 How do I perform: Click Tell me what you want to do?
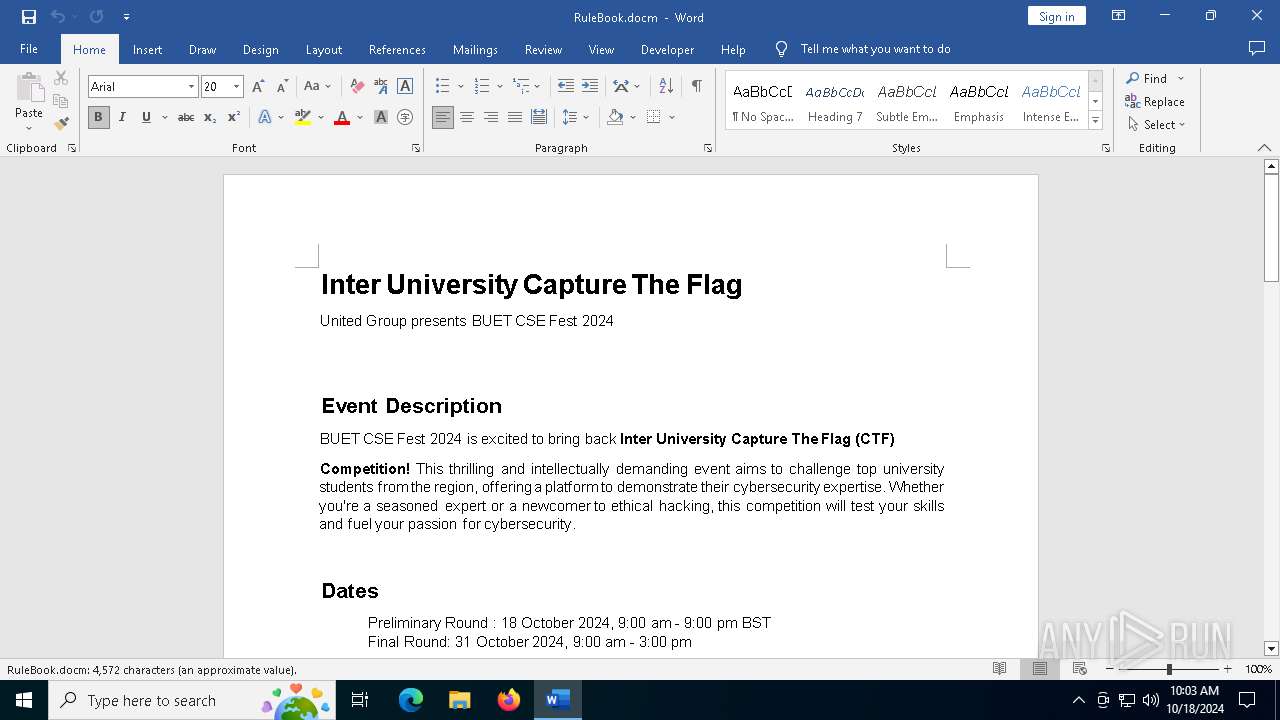click(875, 49)
